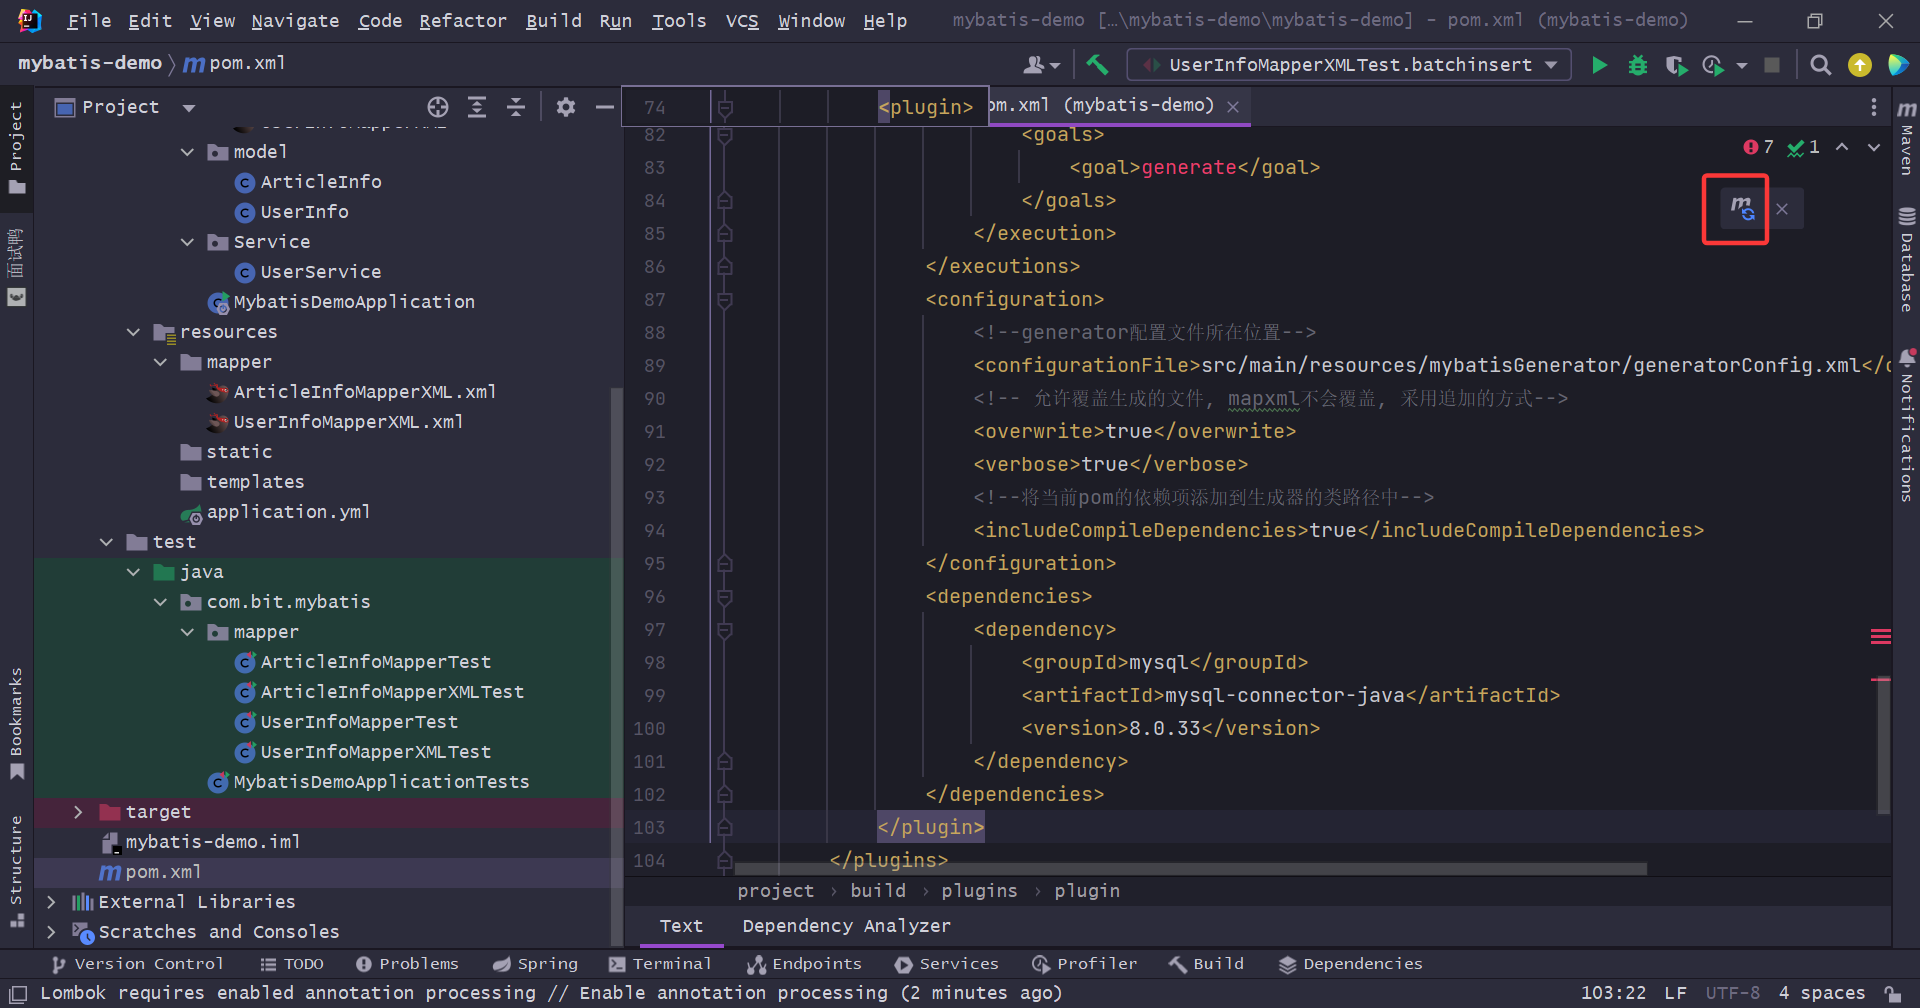Dismiss the Maven reload floating popup
Image resolution: width=1920 pixels, height=1008 pixels.
click(x=1782, y=209)
